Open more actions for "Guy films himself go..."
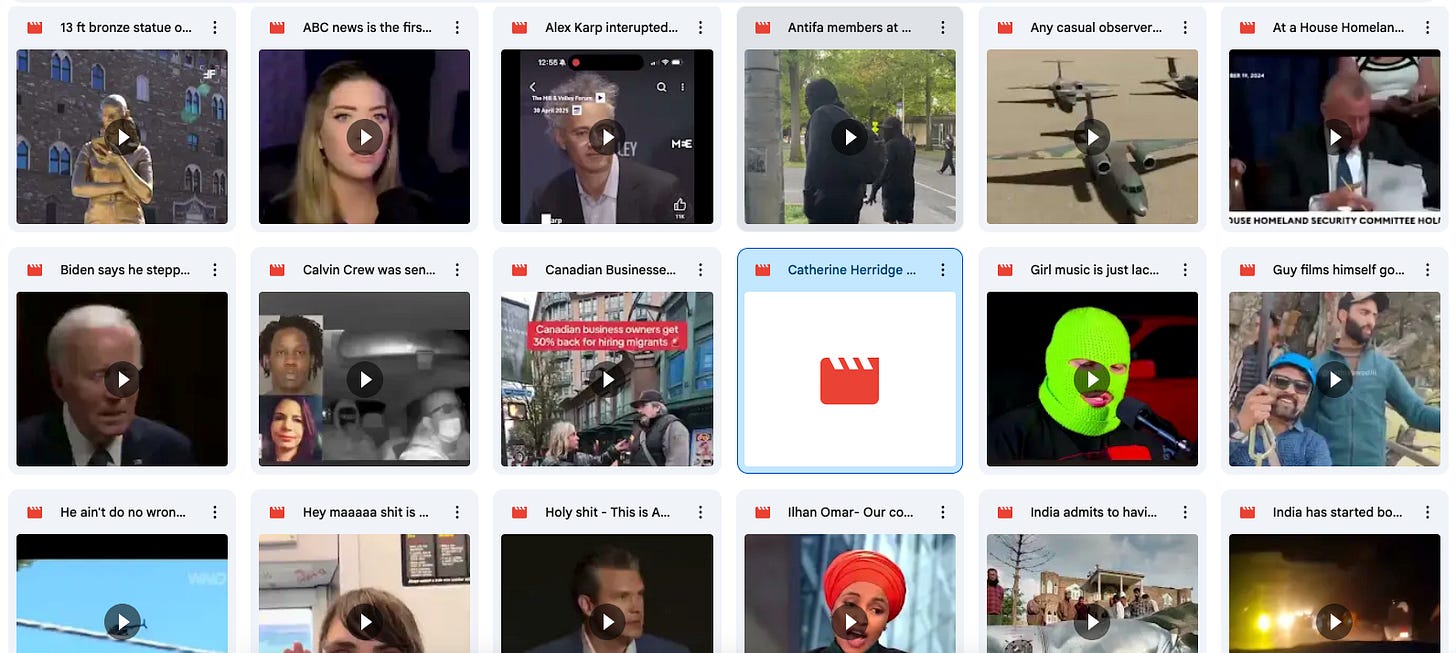1456x653 pixels. tap(1427, 270)
